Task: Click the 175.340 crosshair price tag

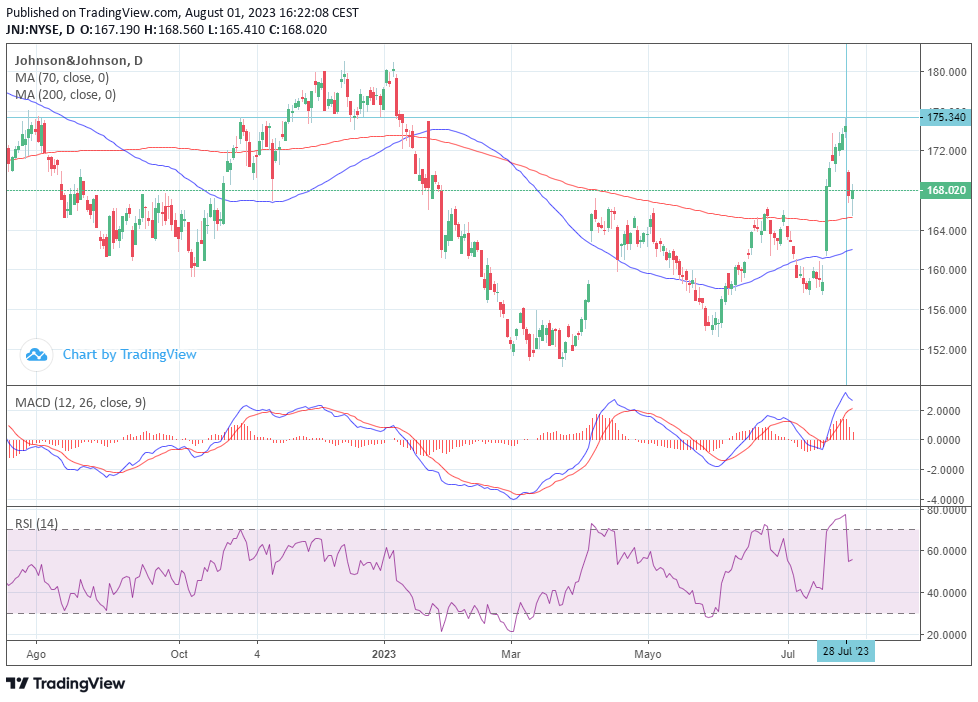Action: (x=946, y=117)
